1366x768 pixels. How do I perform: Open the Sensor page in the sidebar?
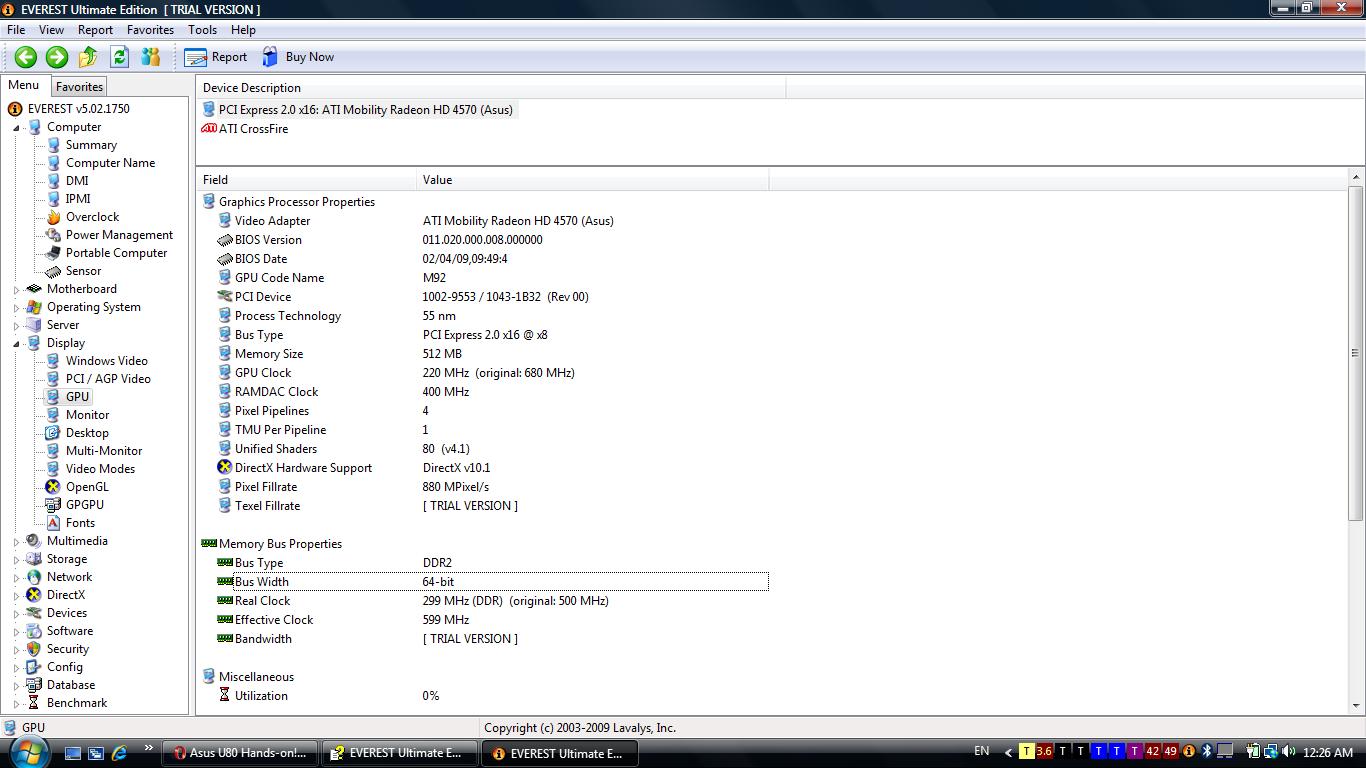point(83,271)
